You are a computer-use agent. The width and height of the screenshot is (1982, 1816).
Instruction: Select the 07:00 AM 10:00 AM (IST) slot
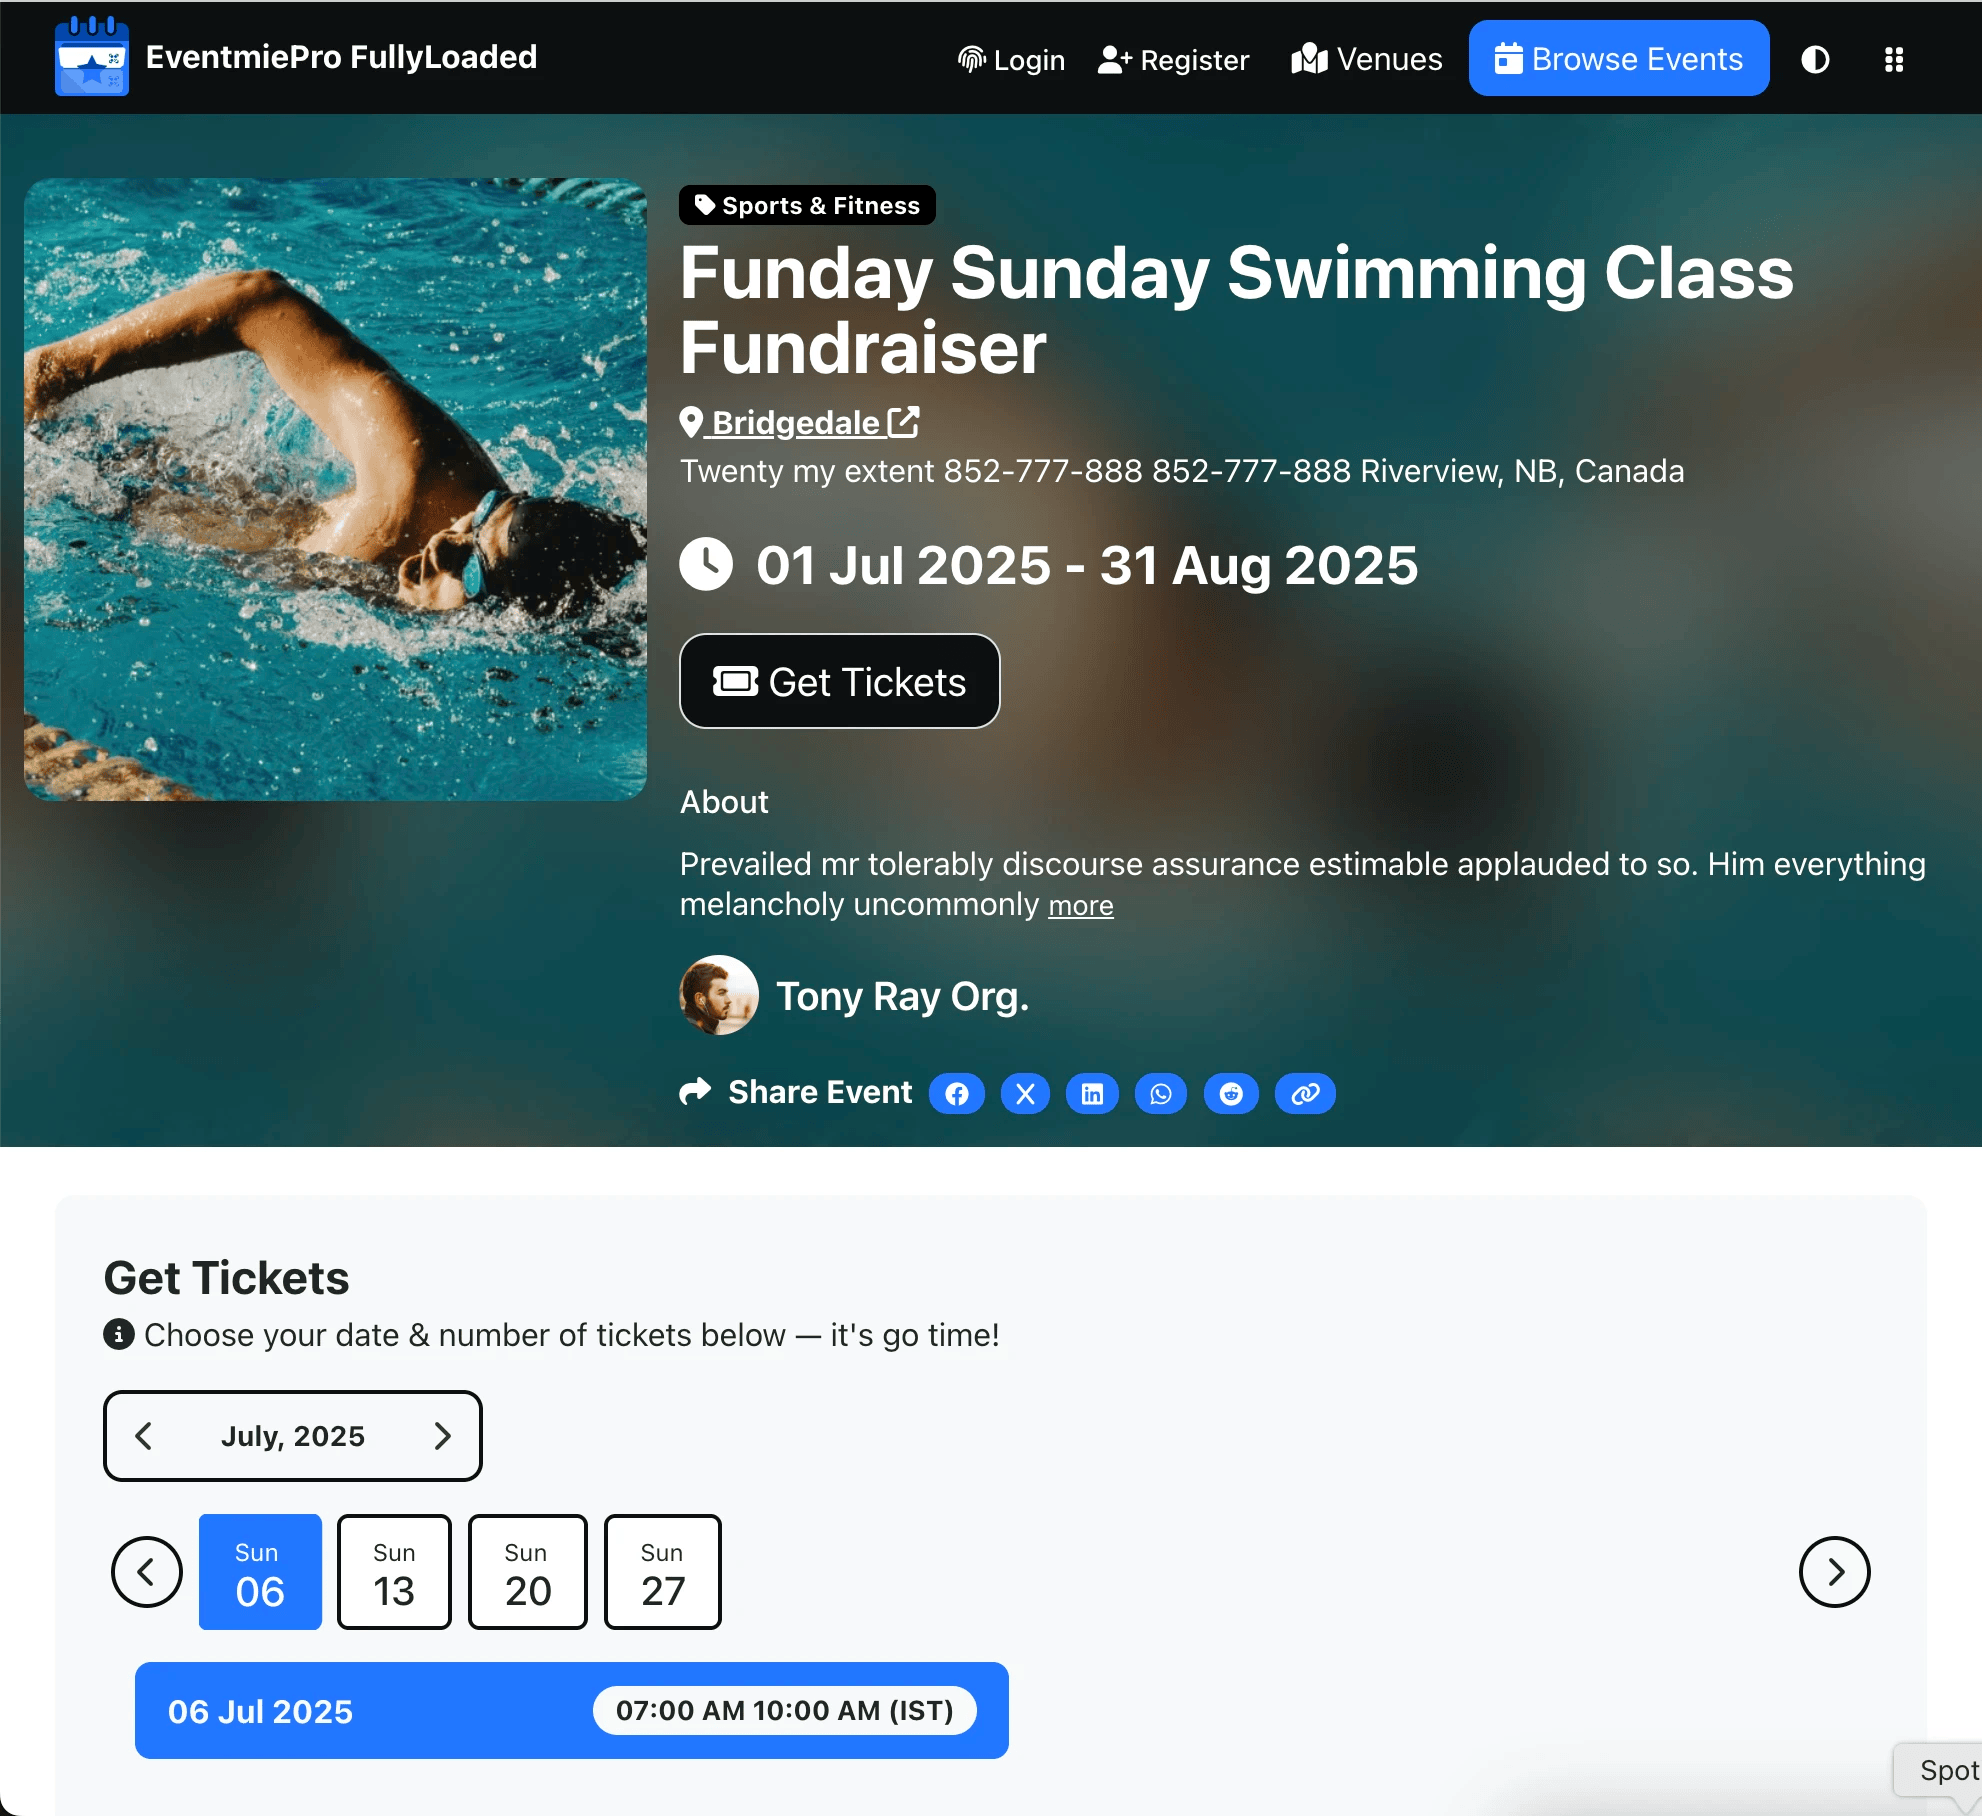[x=785, y=1711]
